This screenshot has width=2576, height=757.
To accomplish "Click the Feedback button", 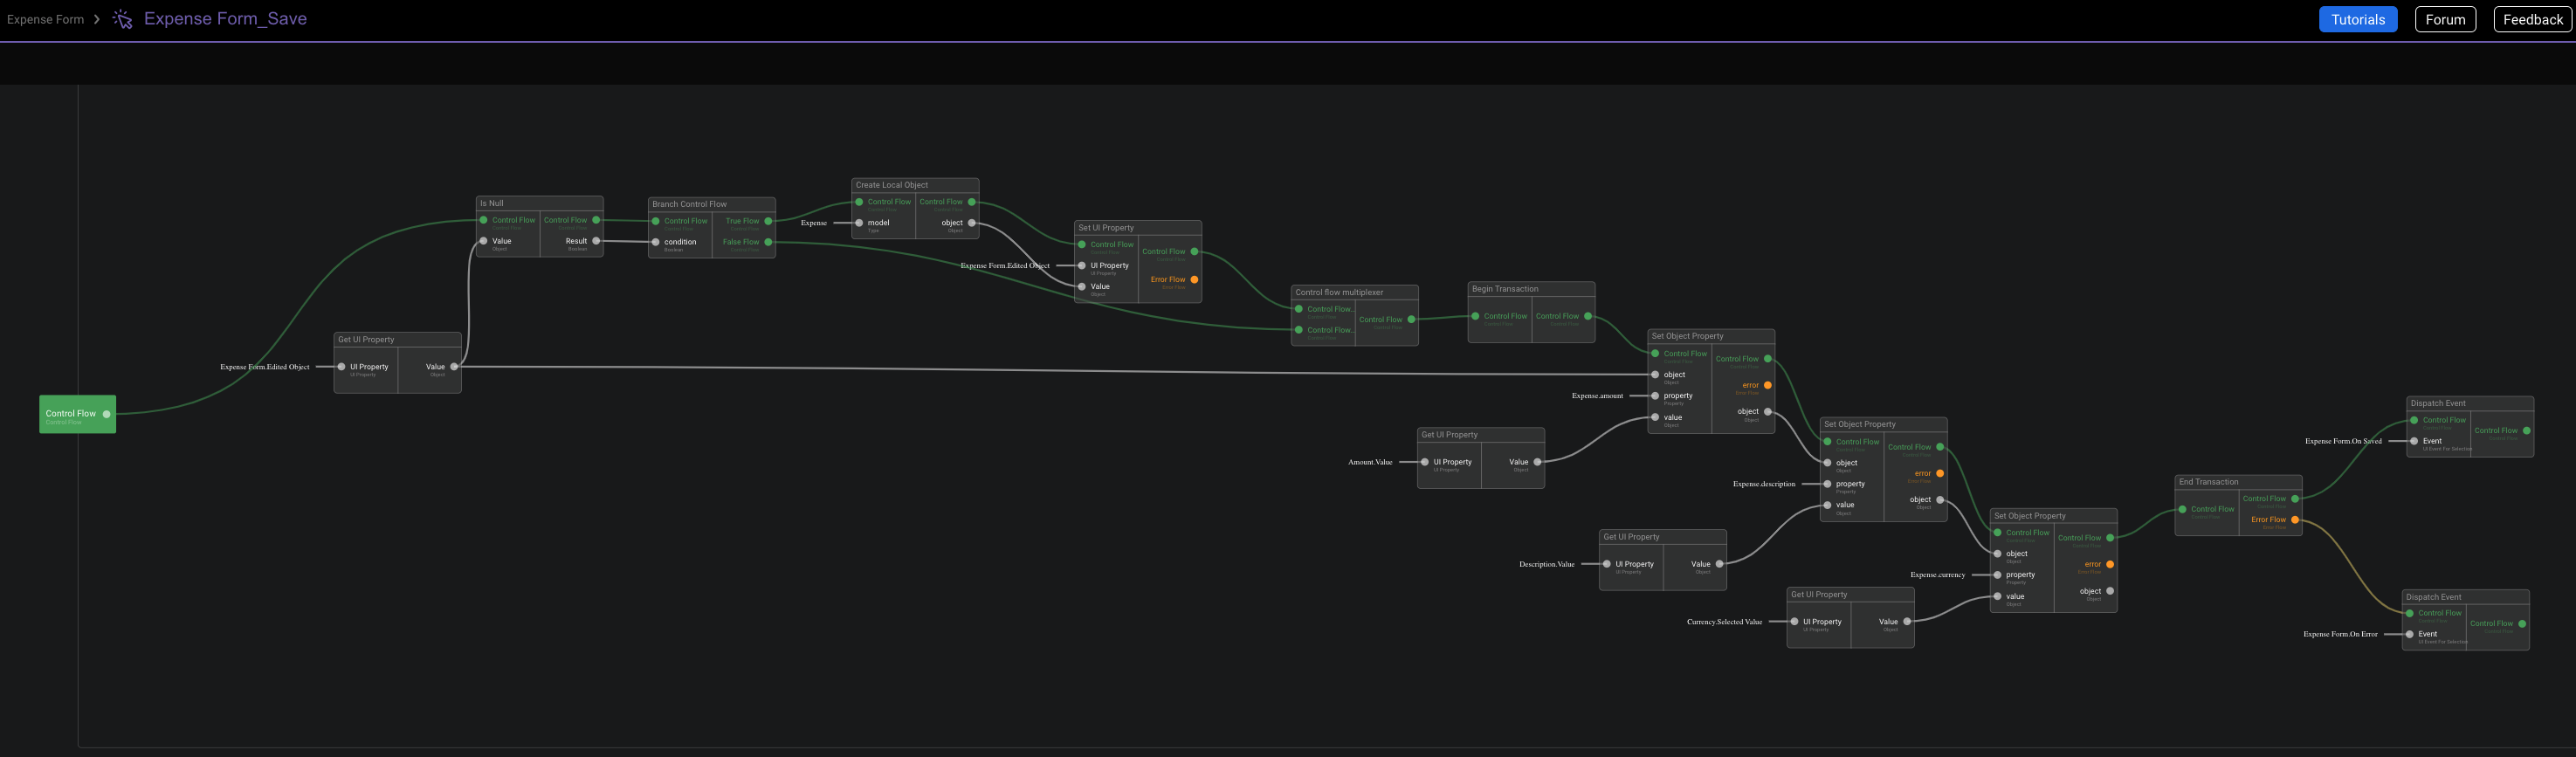I will pos(2532,19).
